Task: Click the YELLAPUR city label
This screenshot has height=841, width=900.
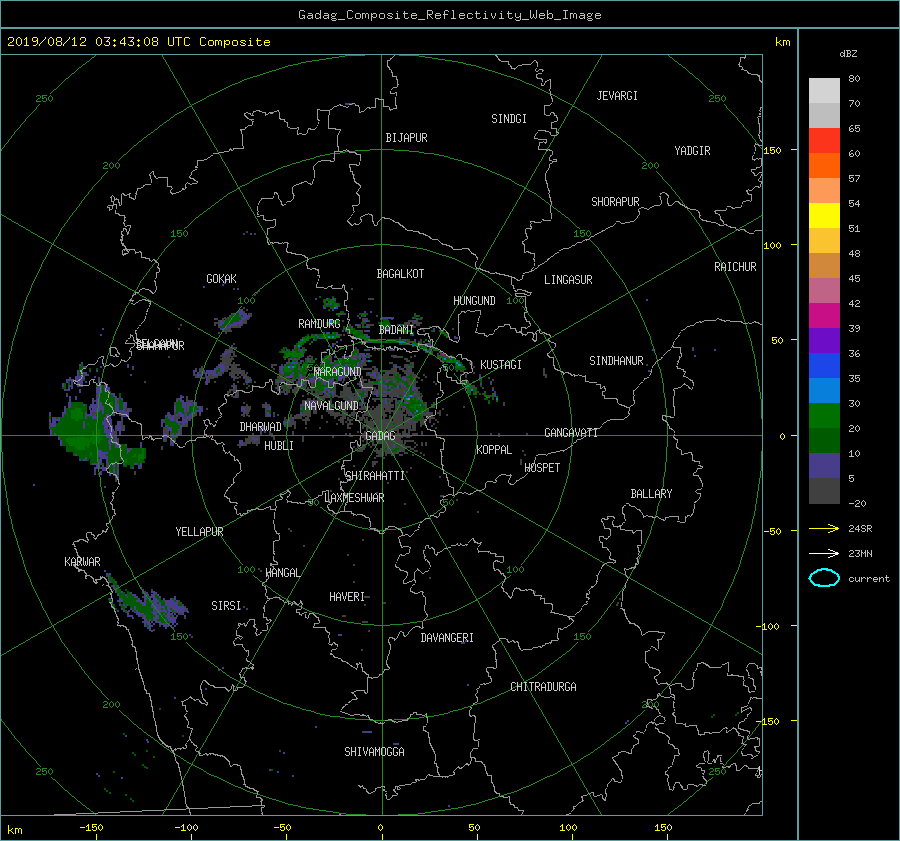Action: tap(199, 532)
